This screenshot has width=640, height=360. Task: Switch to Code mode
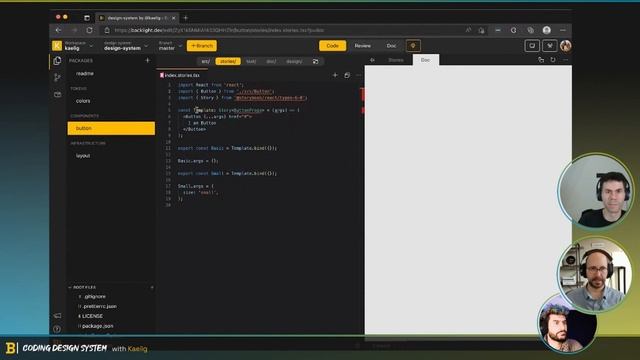tap(333, 46)
